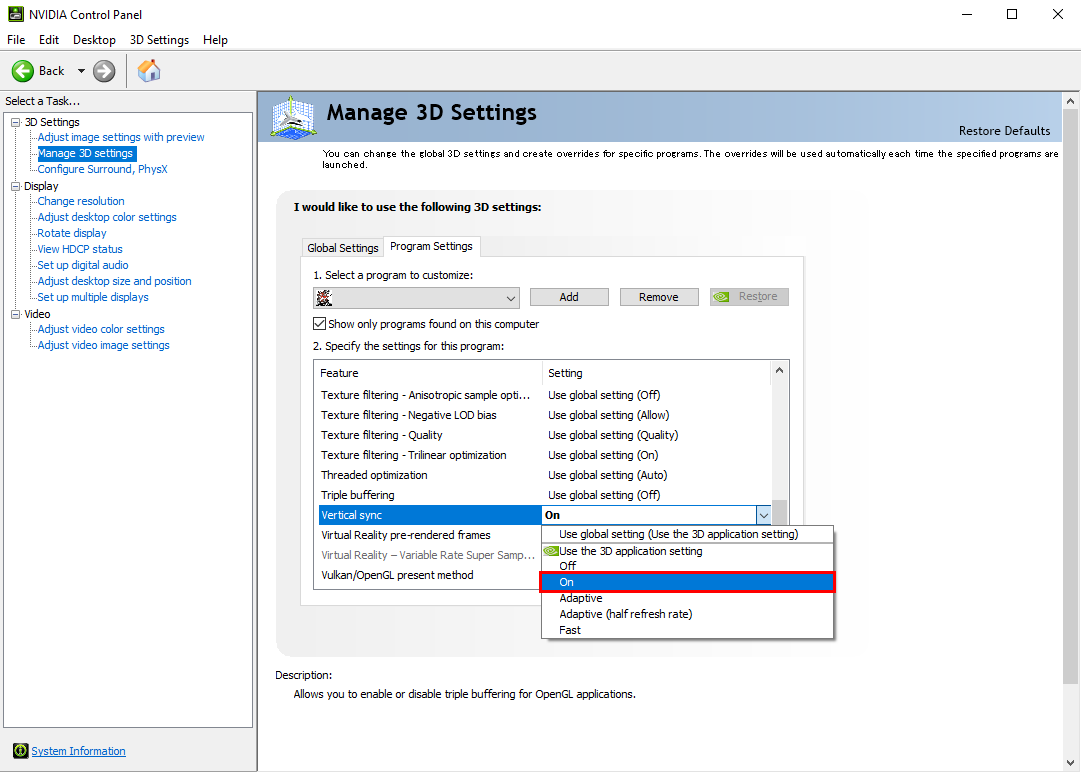The height and width of the screenshot is (773, 1081).
Task: Select Texture filtering - Negative LOD bias row
Action: tap(543, 415)
